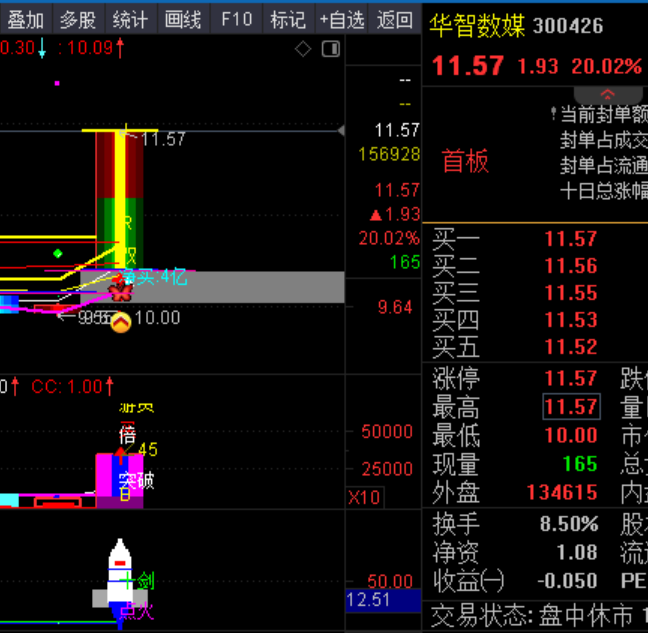Click stock code 300426
The width and height of the screenshot is (648, 633).
click(x=568, y=26)
